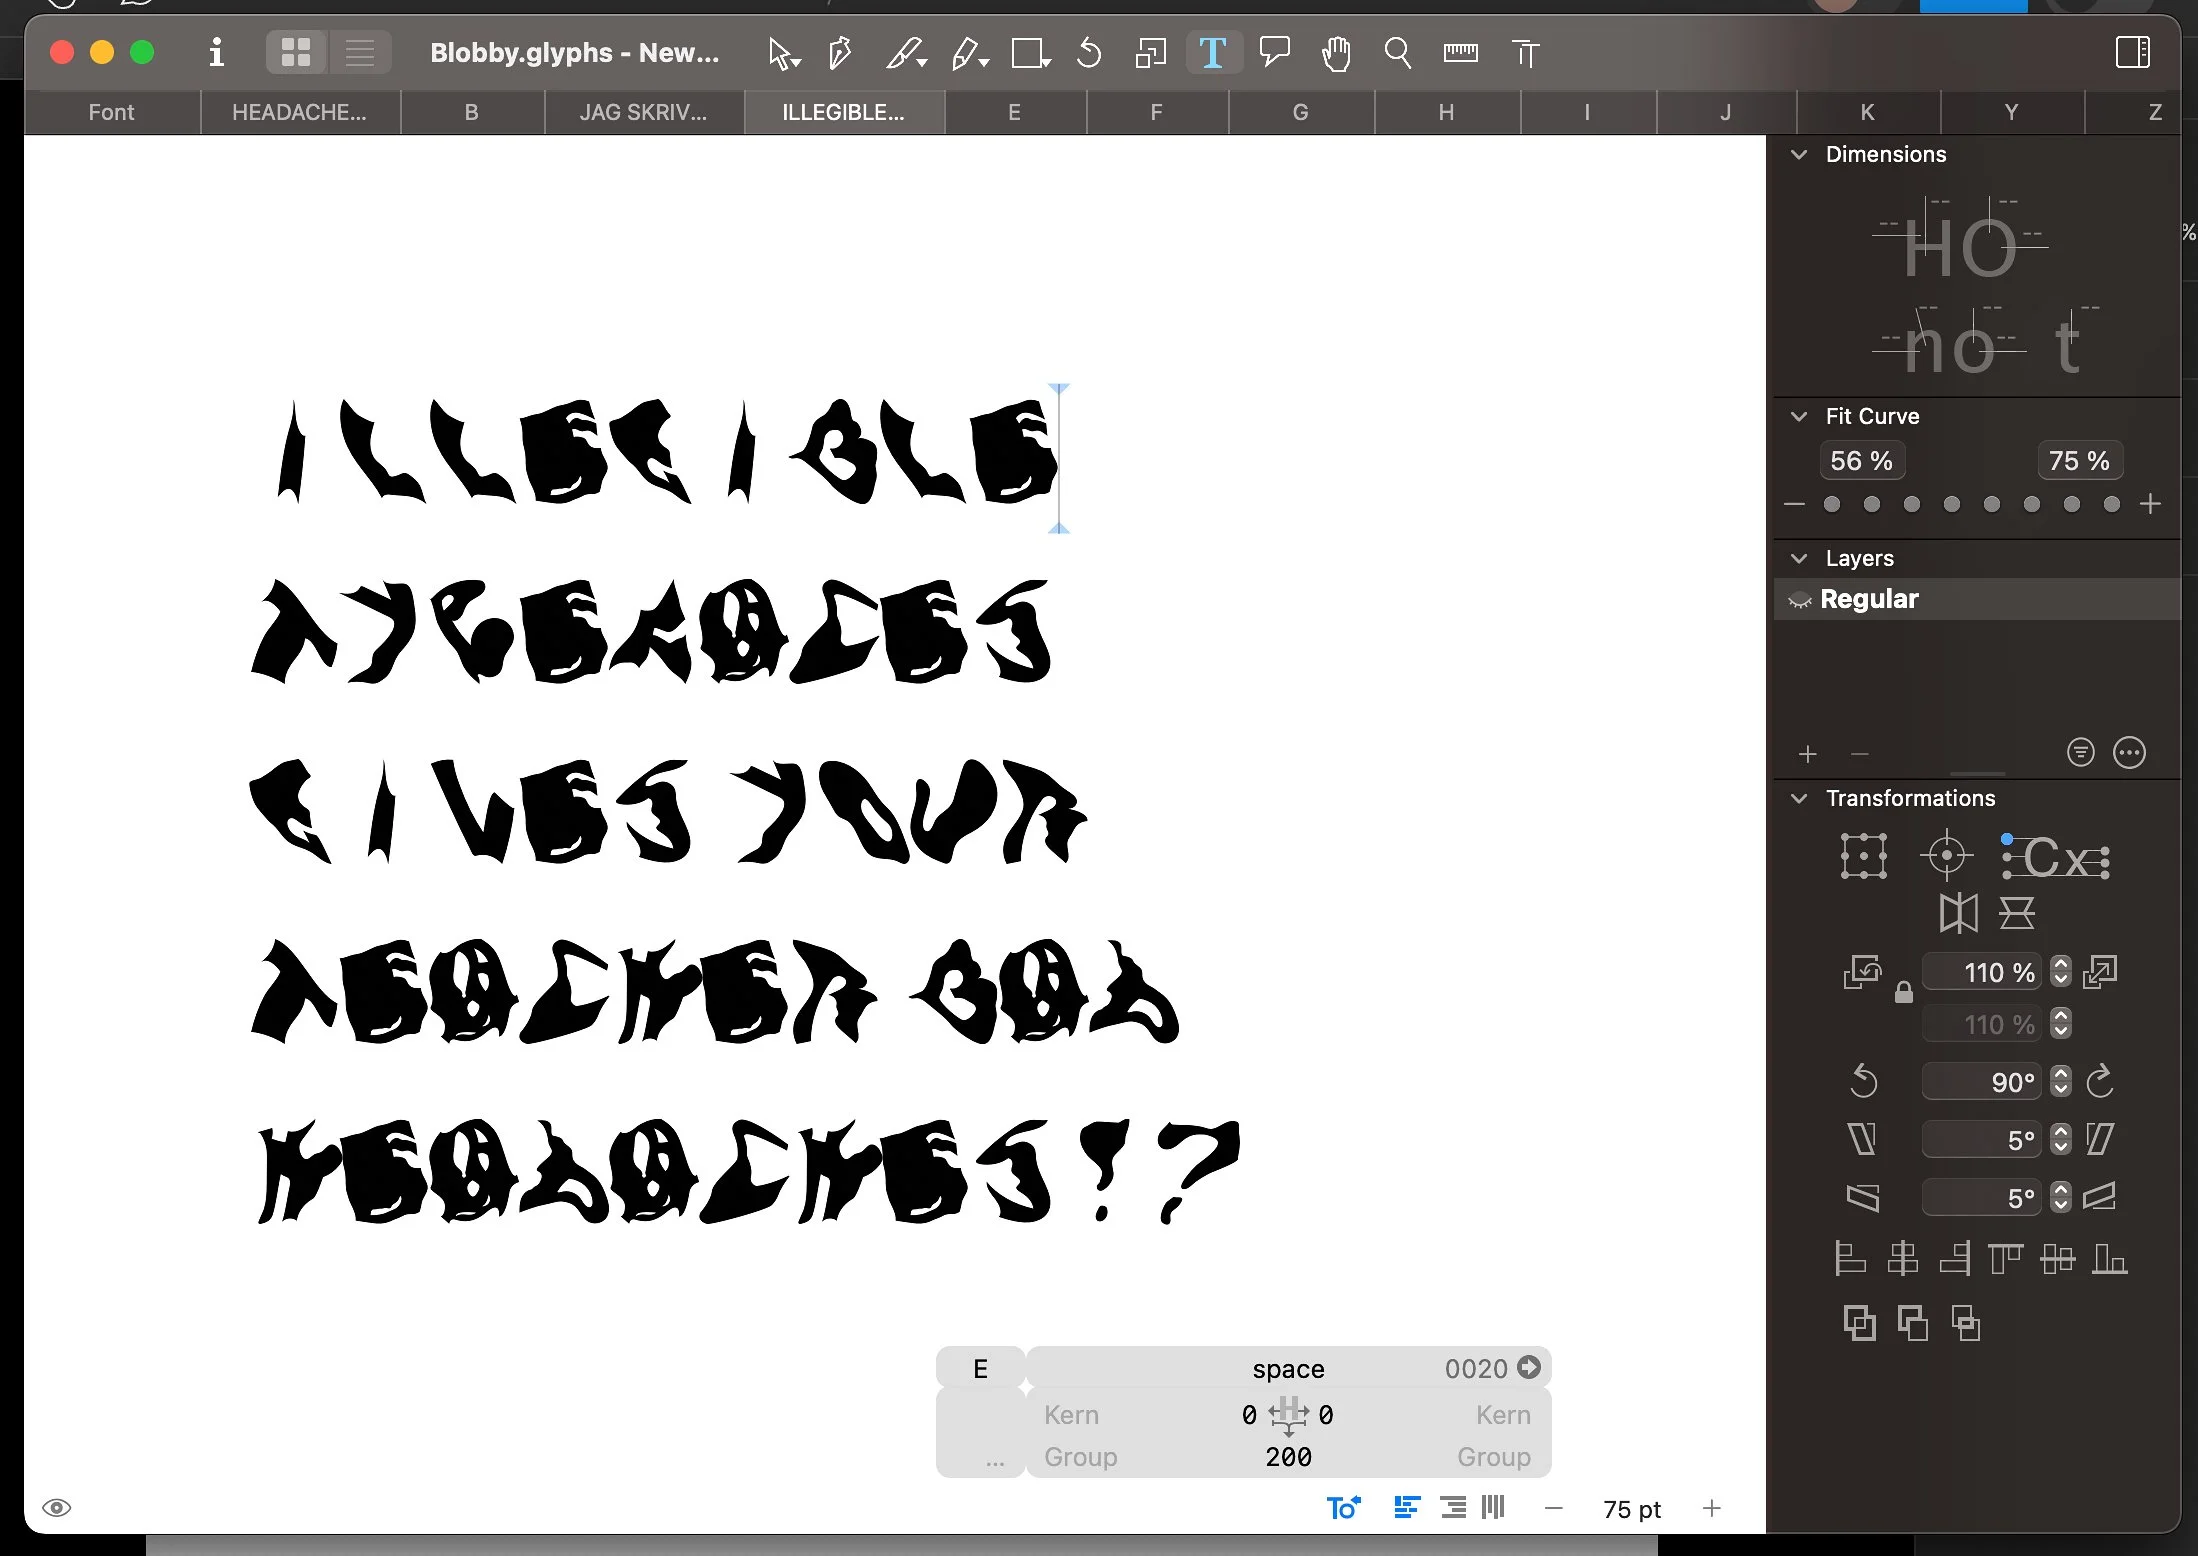This screenshot has height=1556, width=2198.
Task: Select the metrics-based origin Cx icon
Action: (x=2056, y=856)
